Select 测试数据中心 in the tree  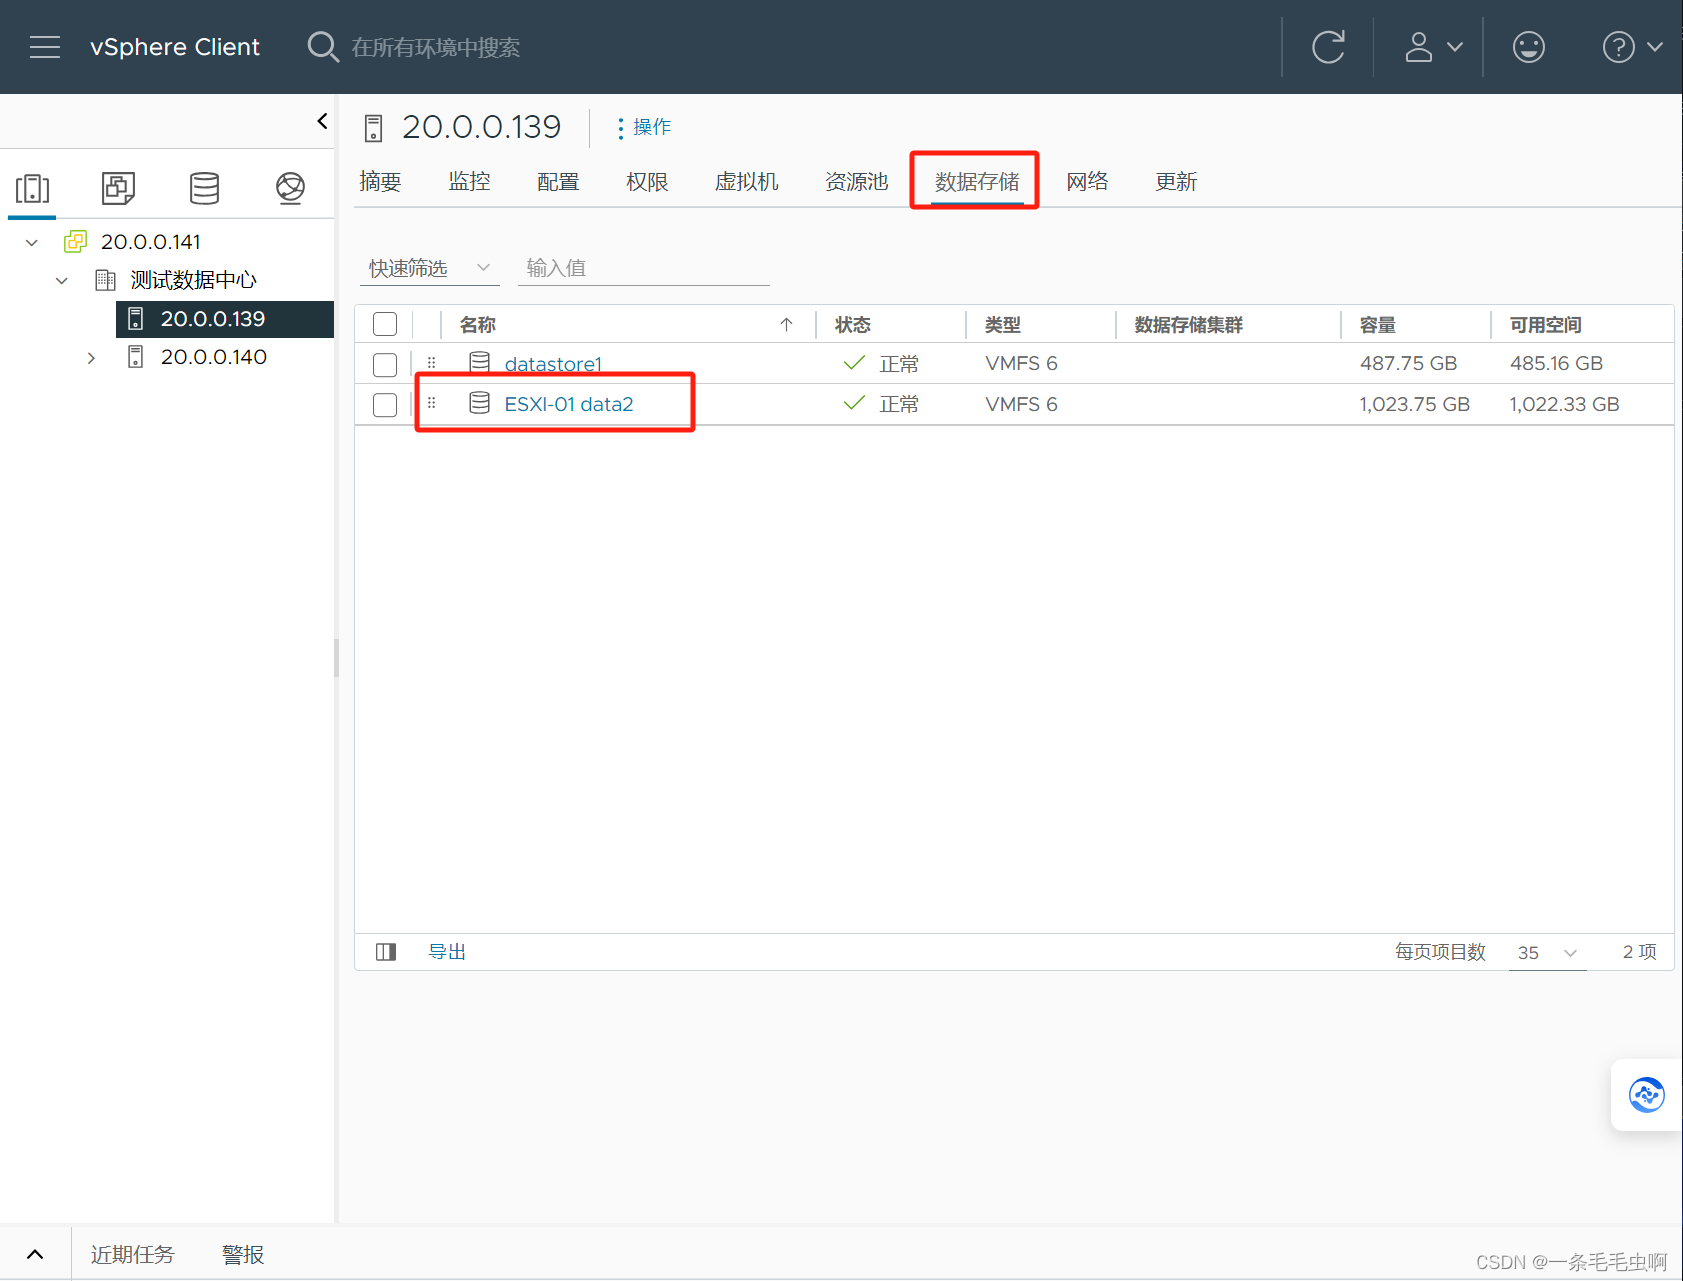coord(193,280)
